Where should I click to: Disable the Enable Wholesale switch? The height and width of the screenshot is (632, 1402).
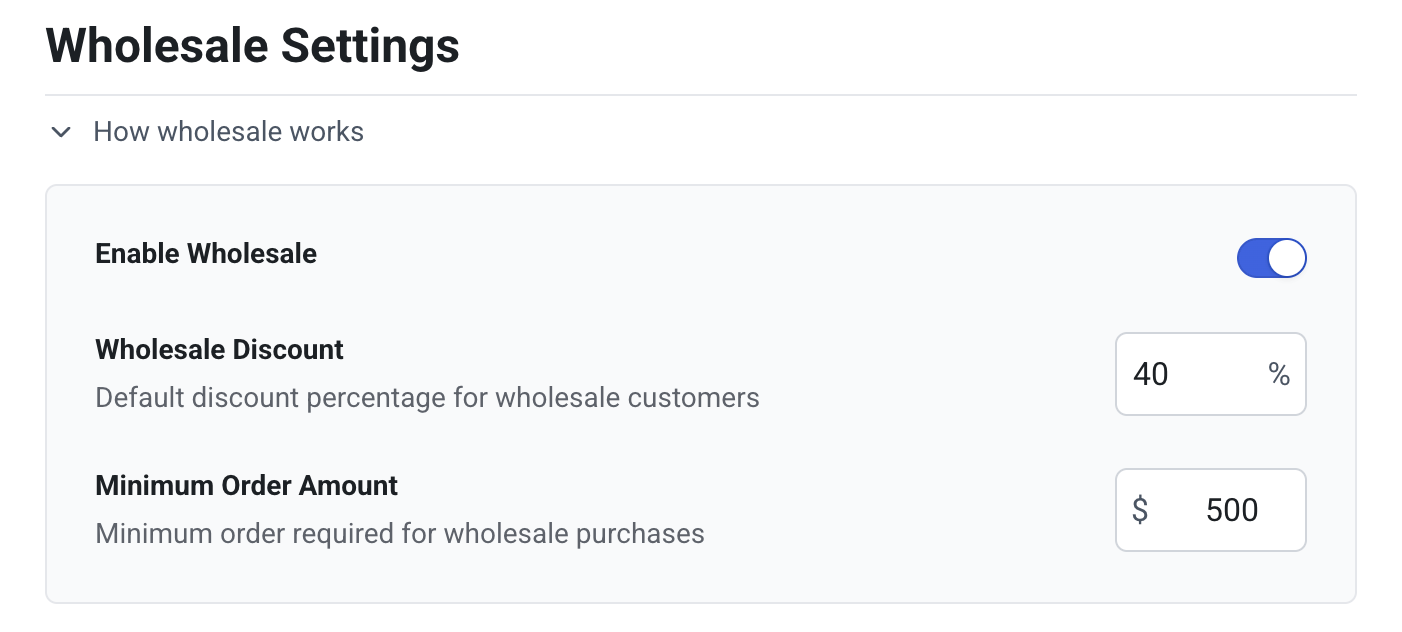coord(1271,258)
